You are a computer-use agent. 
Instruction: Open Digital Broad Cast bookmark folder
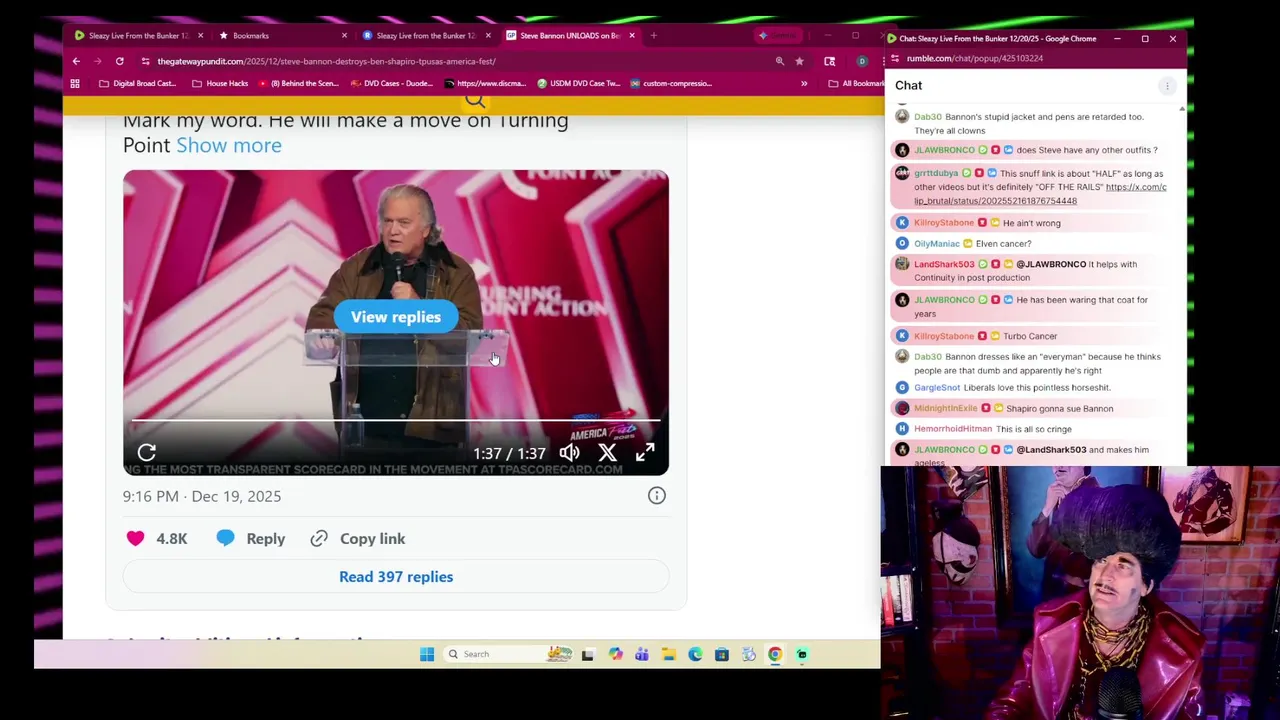pyautogui.click(x=138, y=83)
